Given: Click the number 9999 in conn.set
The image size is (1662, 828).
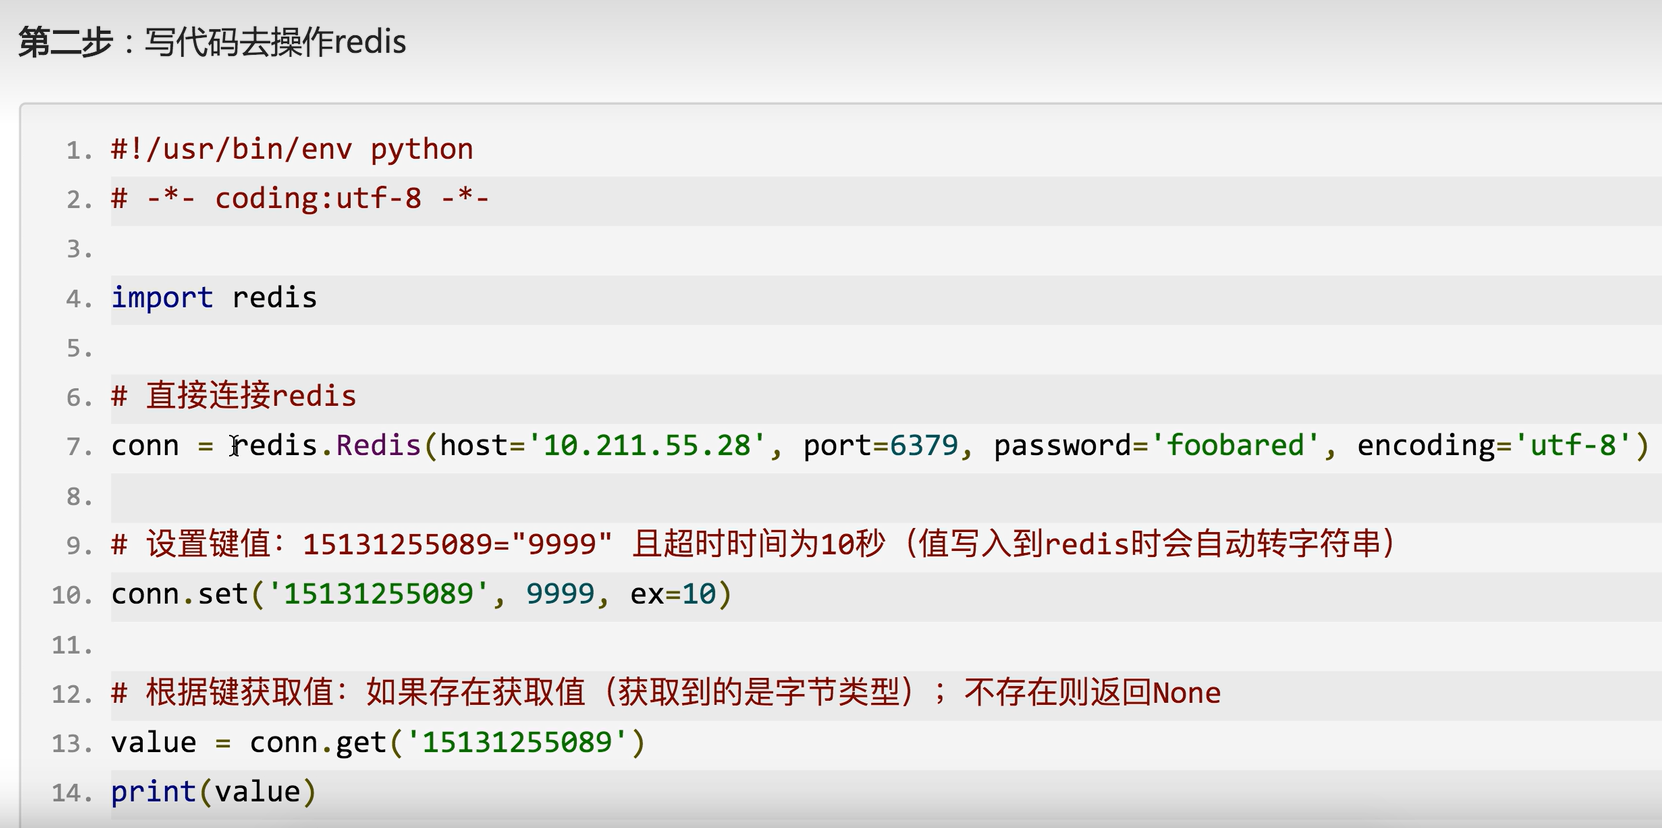Looking at the screenshot, I should tap(560, 594).
